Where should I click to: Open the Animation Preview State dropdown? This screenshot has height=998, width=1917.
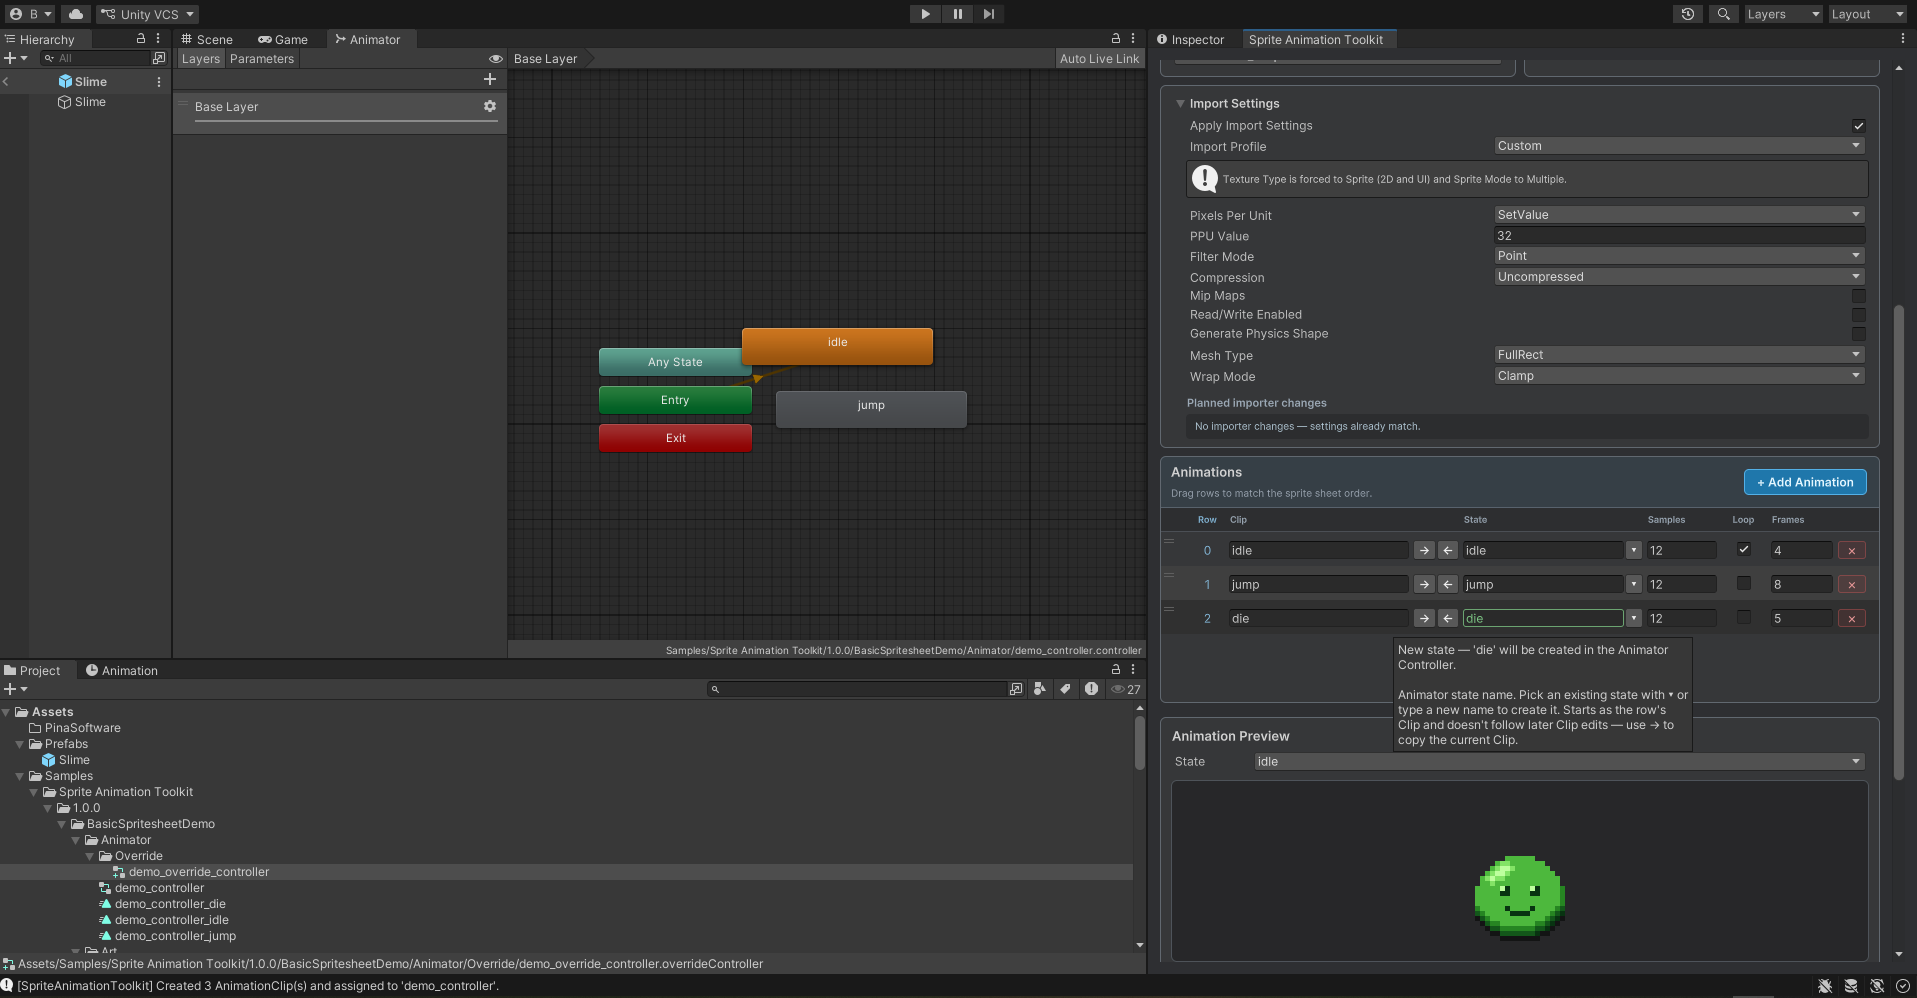tap(1559, 762)
